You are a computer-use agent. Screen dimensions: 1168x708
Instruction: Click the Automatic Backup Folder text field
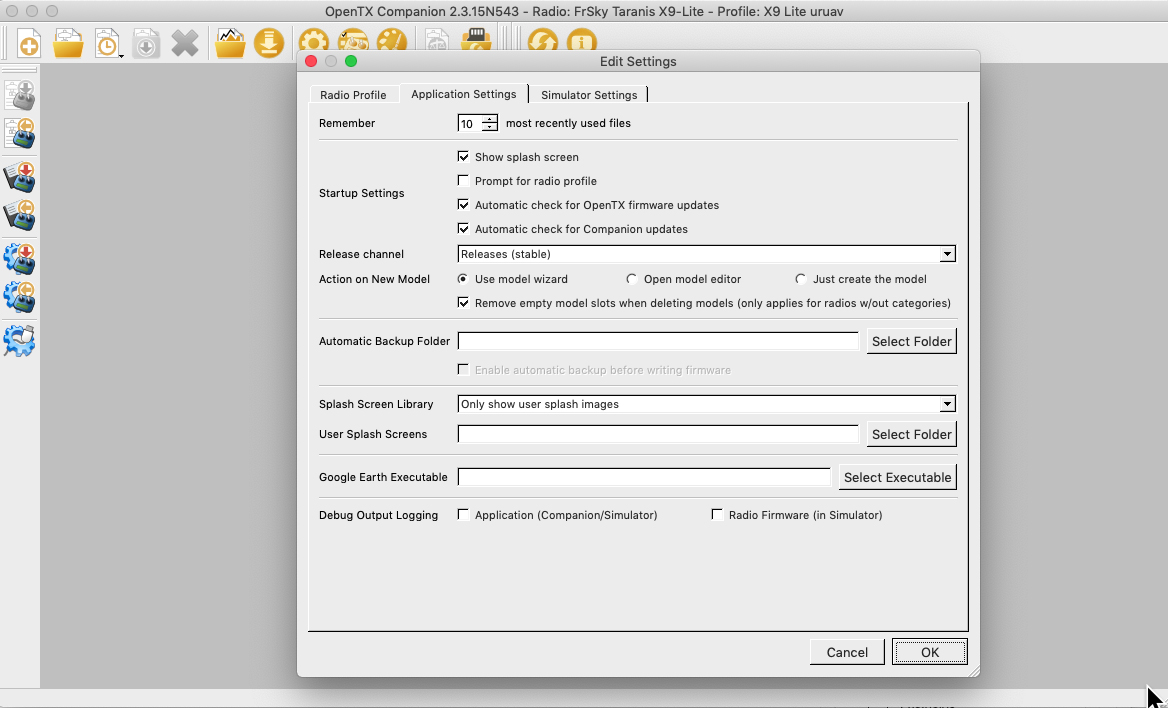coord(658,341)
